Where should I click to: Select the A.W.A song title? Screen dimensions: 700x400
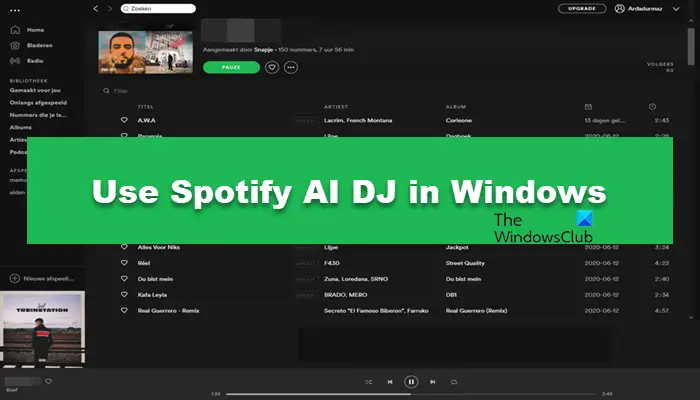(146, 121)
